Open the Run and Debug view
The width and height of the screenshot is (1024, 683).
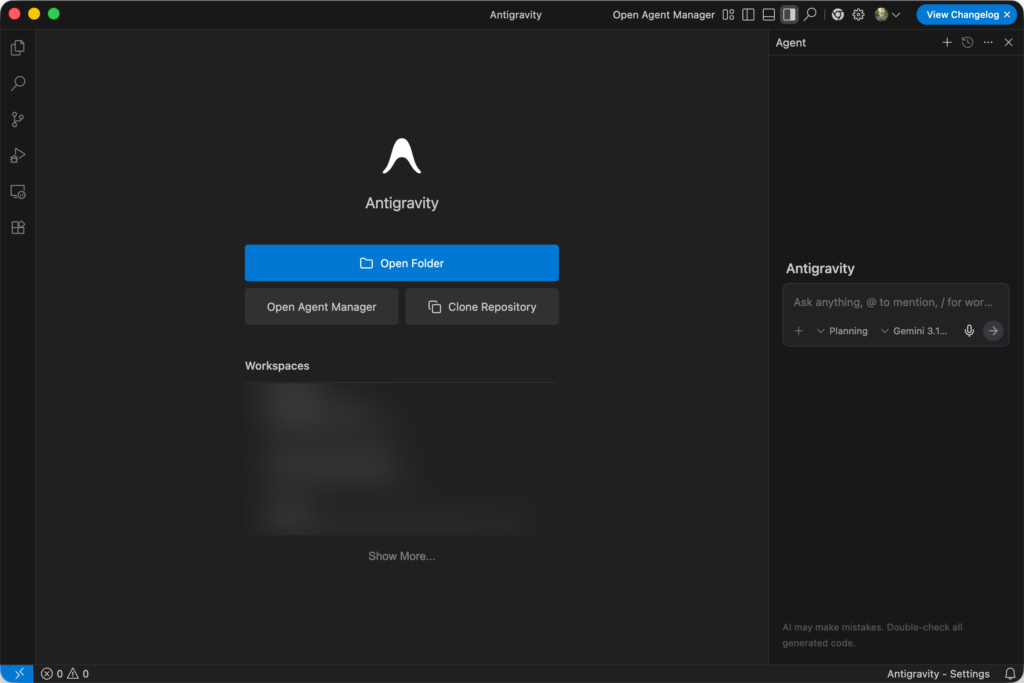tap(17, 156)
